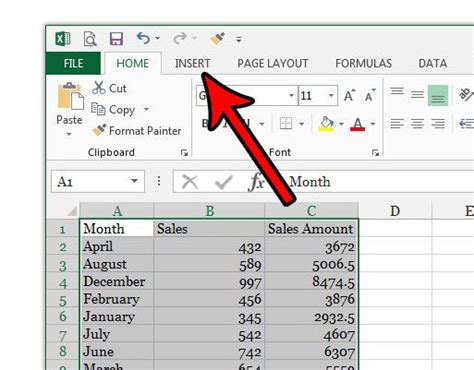Image resolution: width=474 pixels, height=370 pixels.
Task: Toggle middle align
Action: 417,95
